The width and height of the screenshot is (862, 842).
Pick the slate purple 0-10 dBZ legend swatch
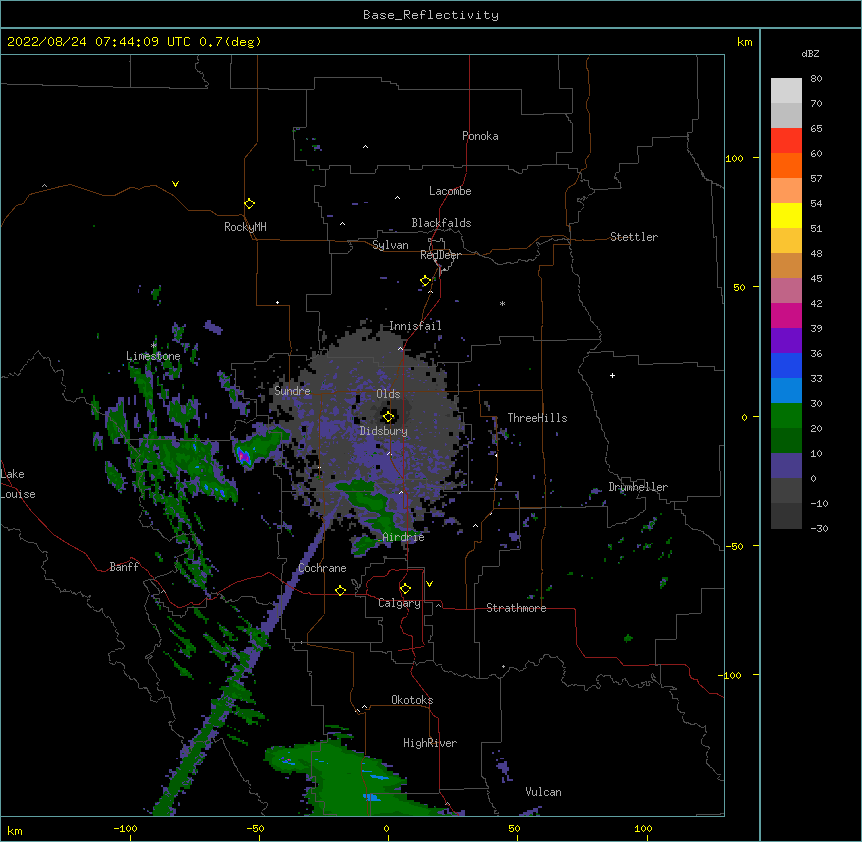(x=786, y=466)
